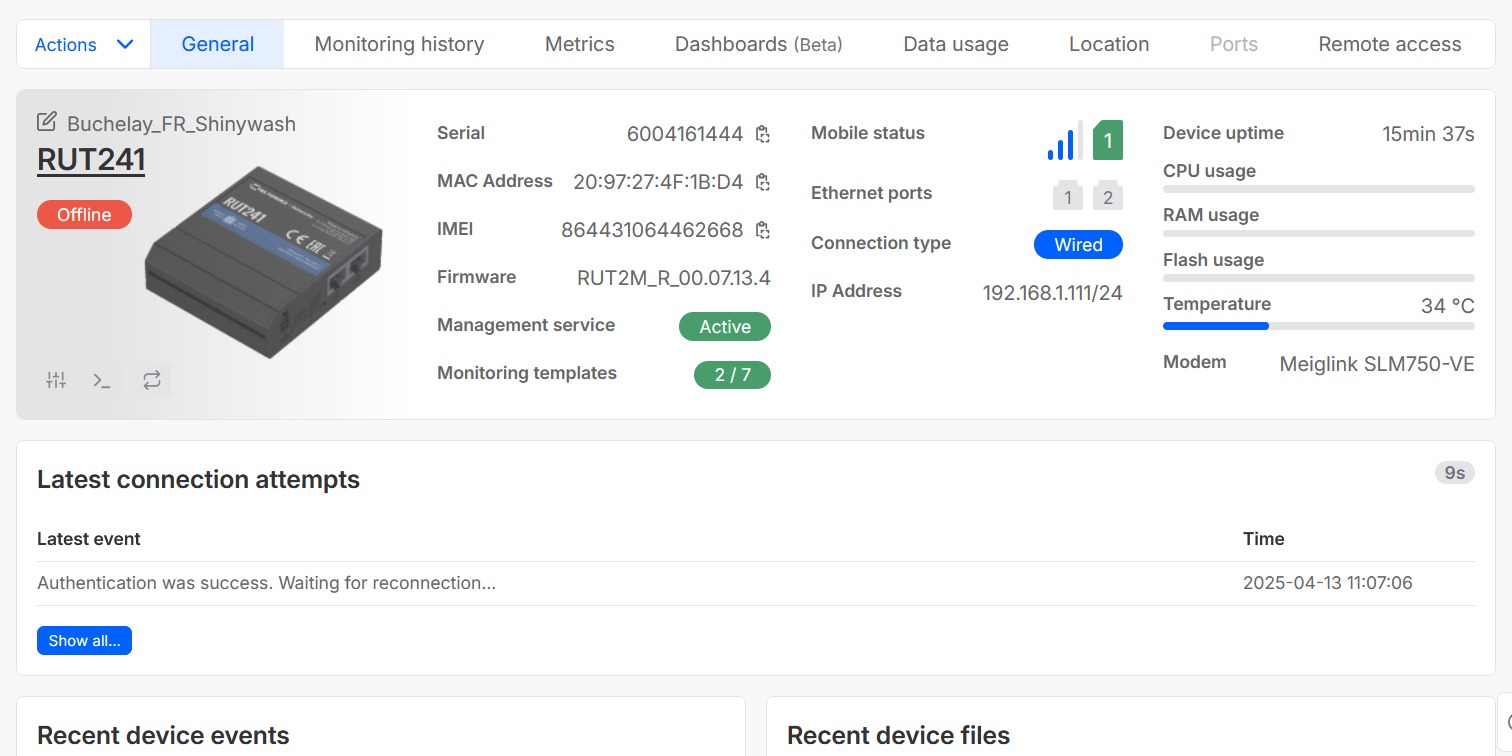Click the Offline status badge

[x=84, y=215]
